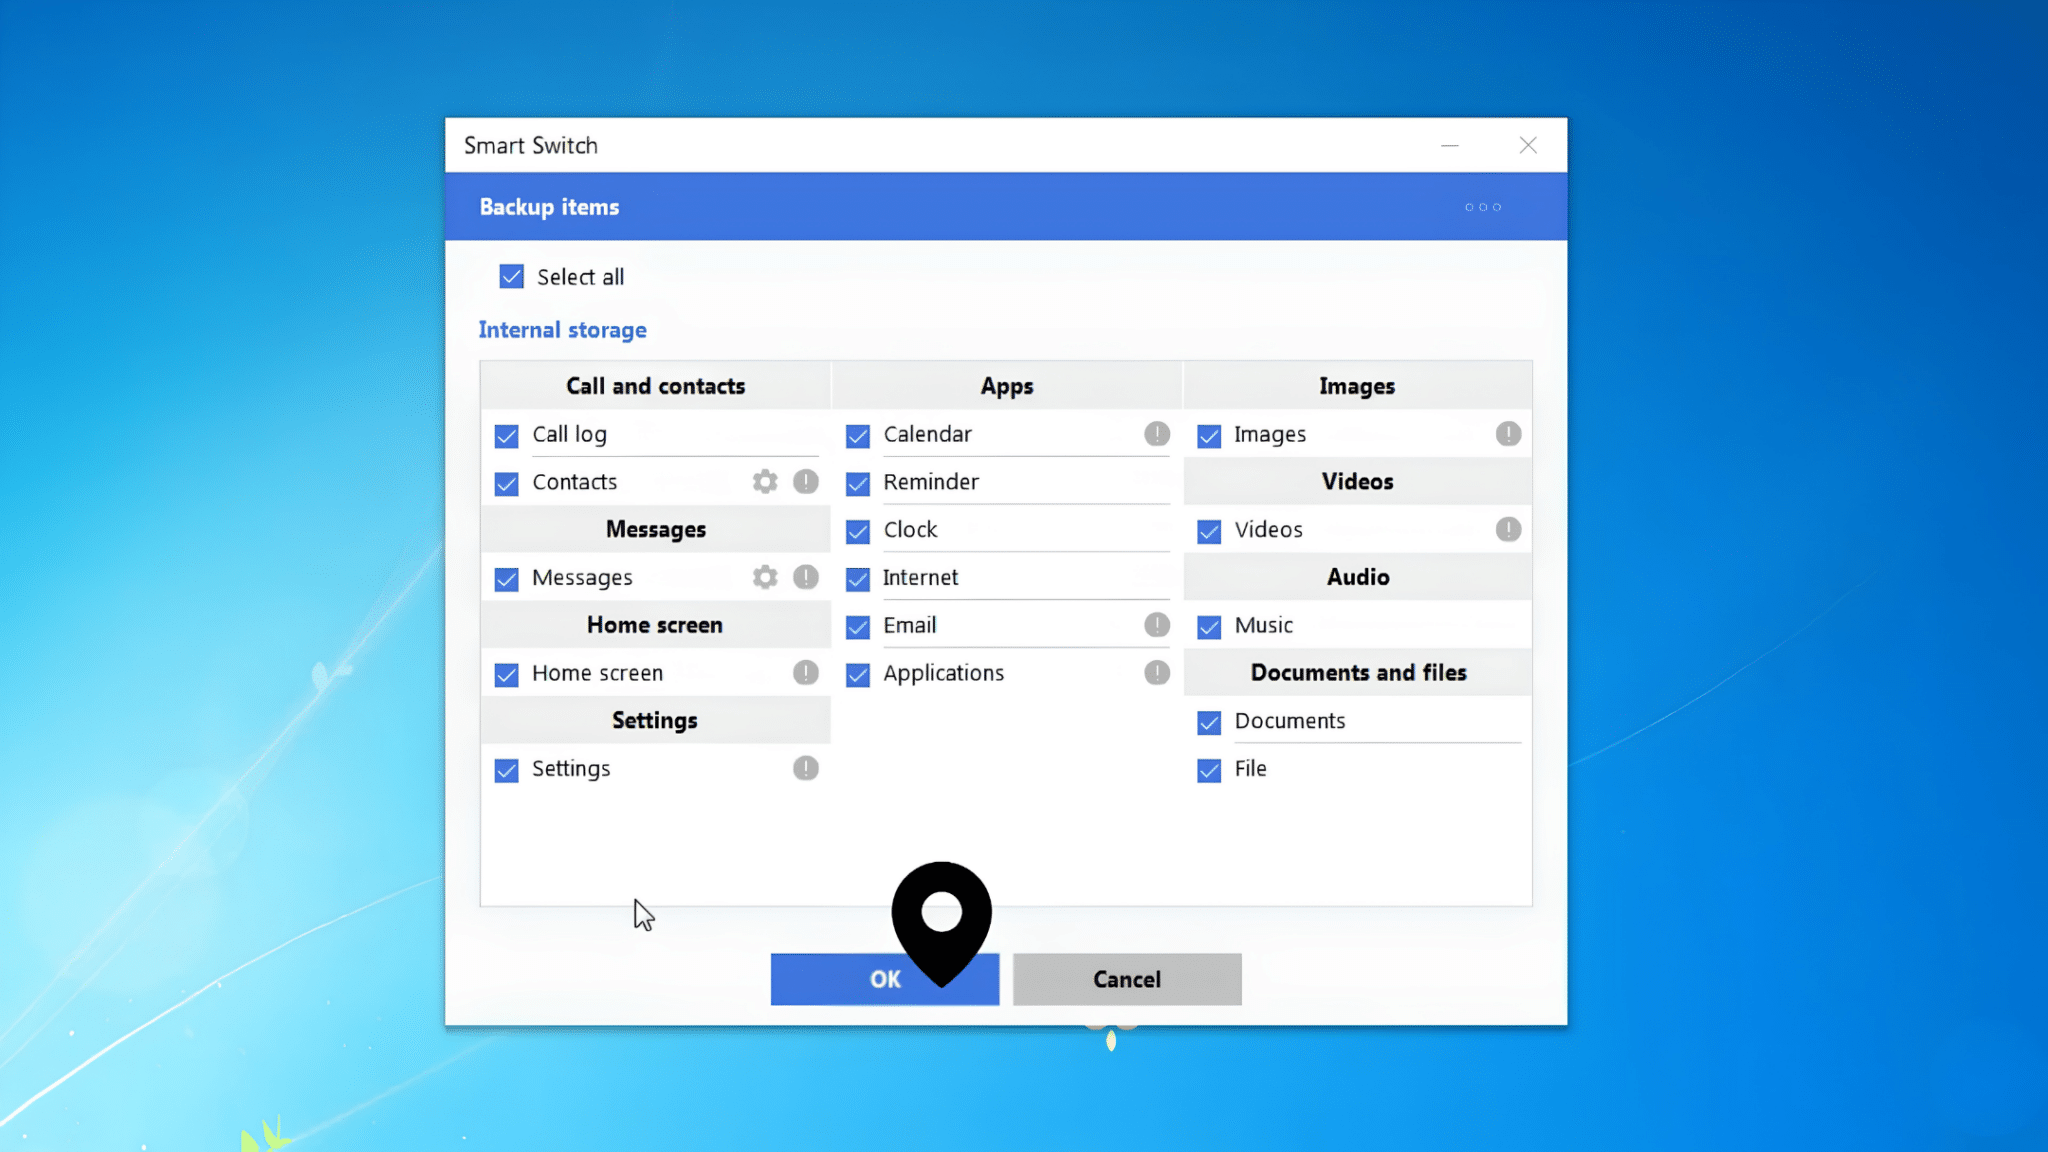Uncheck the Settings checkbox
The image size is (2048, 1152).
[x=507, y=770]
